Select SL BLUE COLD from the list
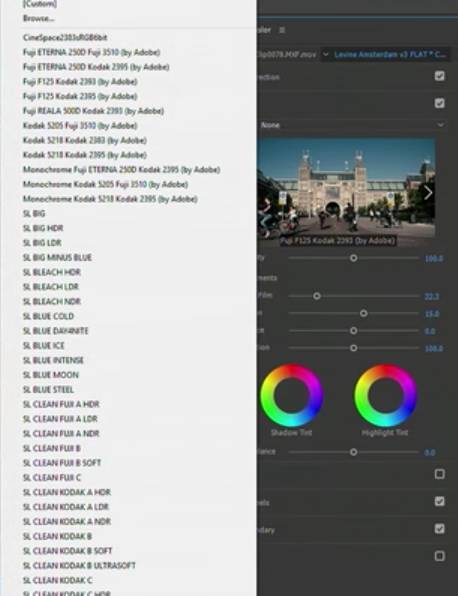458x596 pixels. tap(48, 316)
